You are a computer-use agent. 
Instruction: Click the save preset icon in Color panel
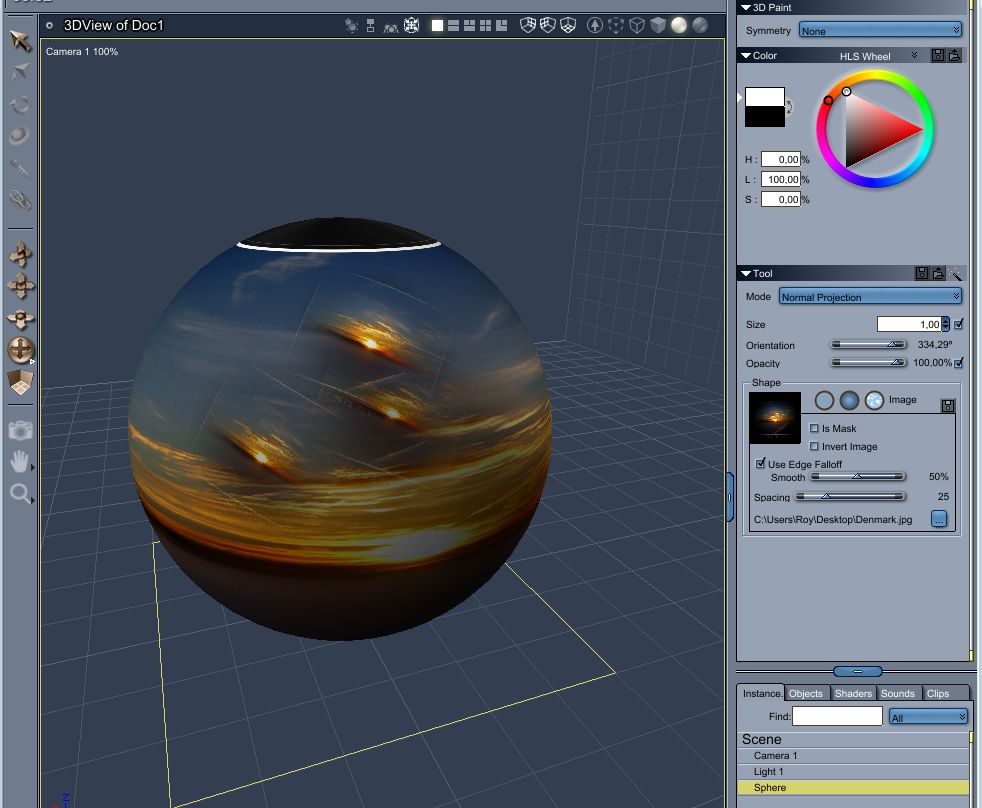click(938, 56)
